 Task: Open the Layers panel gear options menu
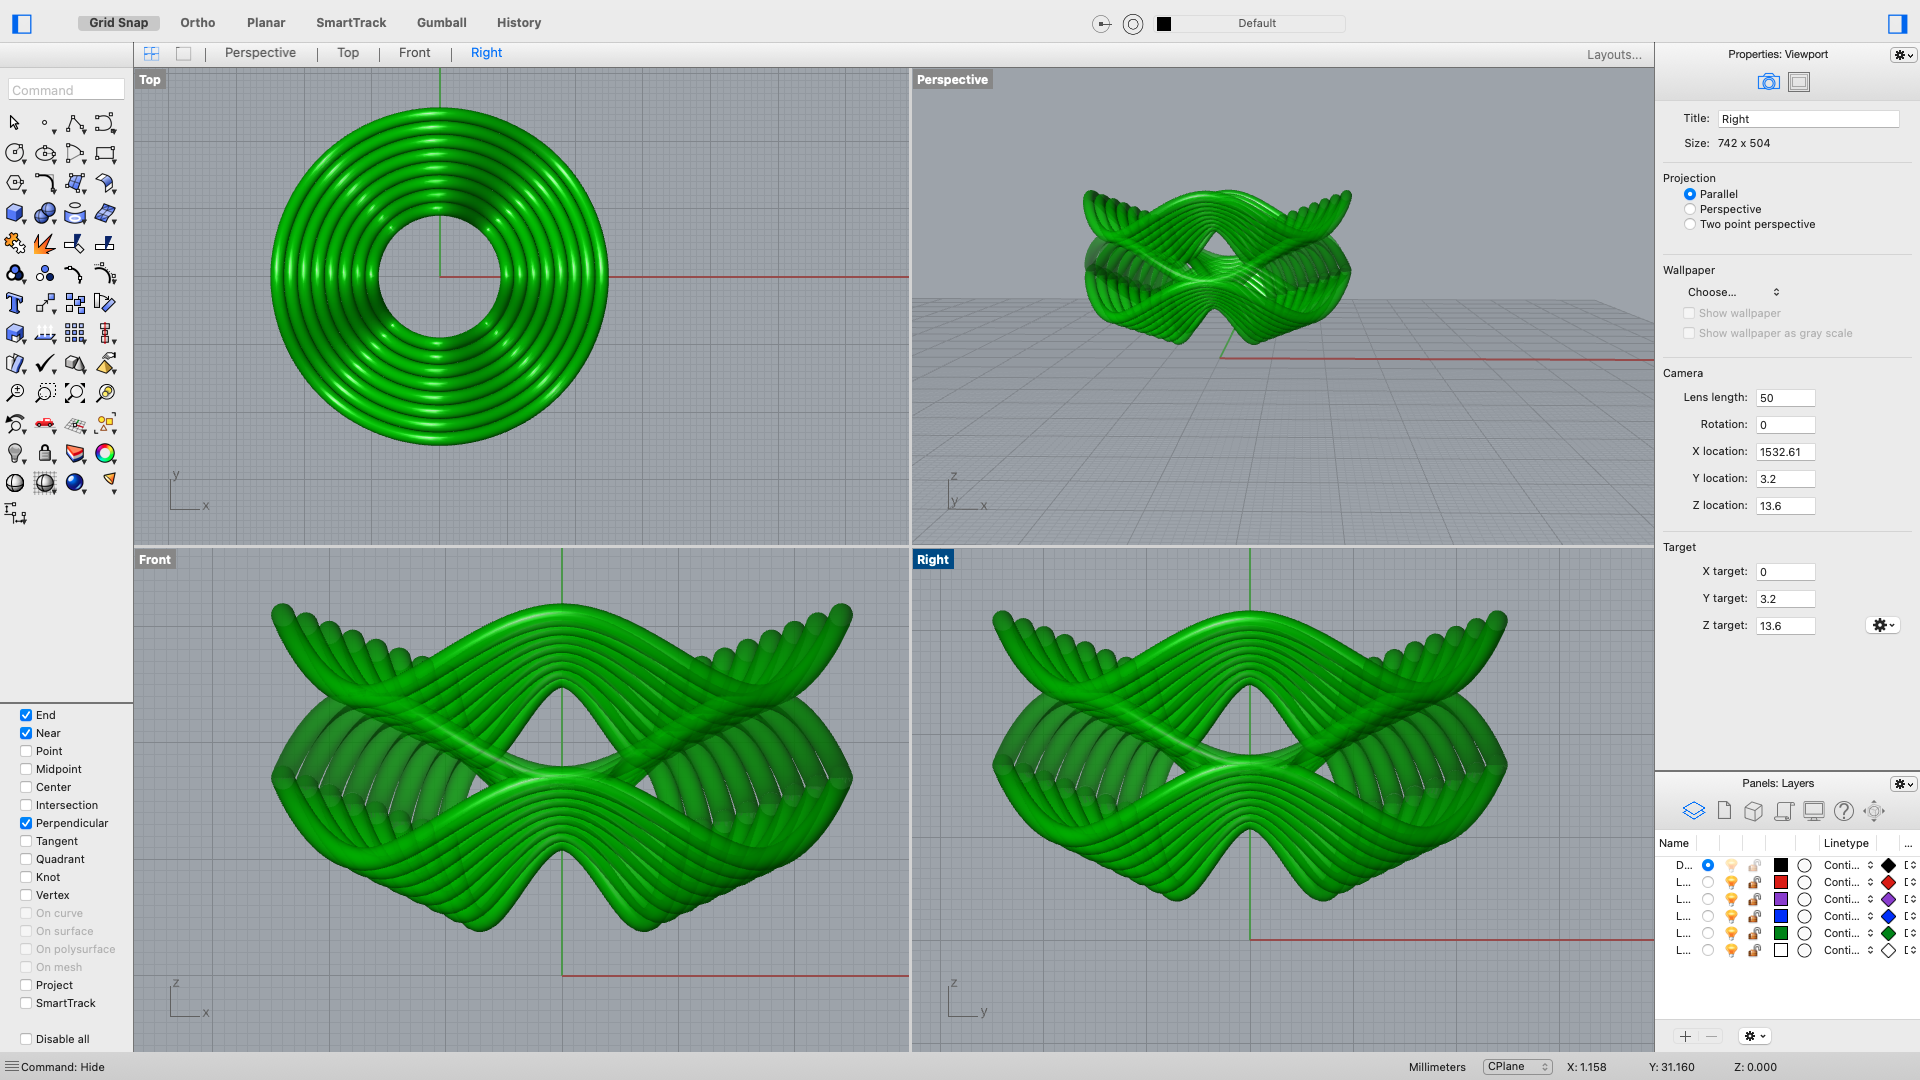click(x=1902, y=784)
